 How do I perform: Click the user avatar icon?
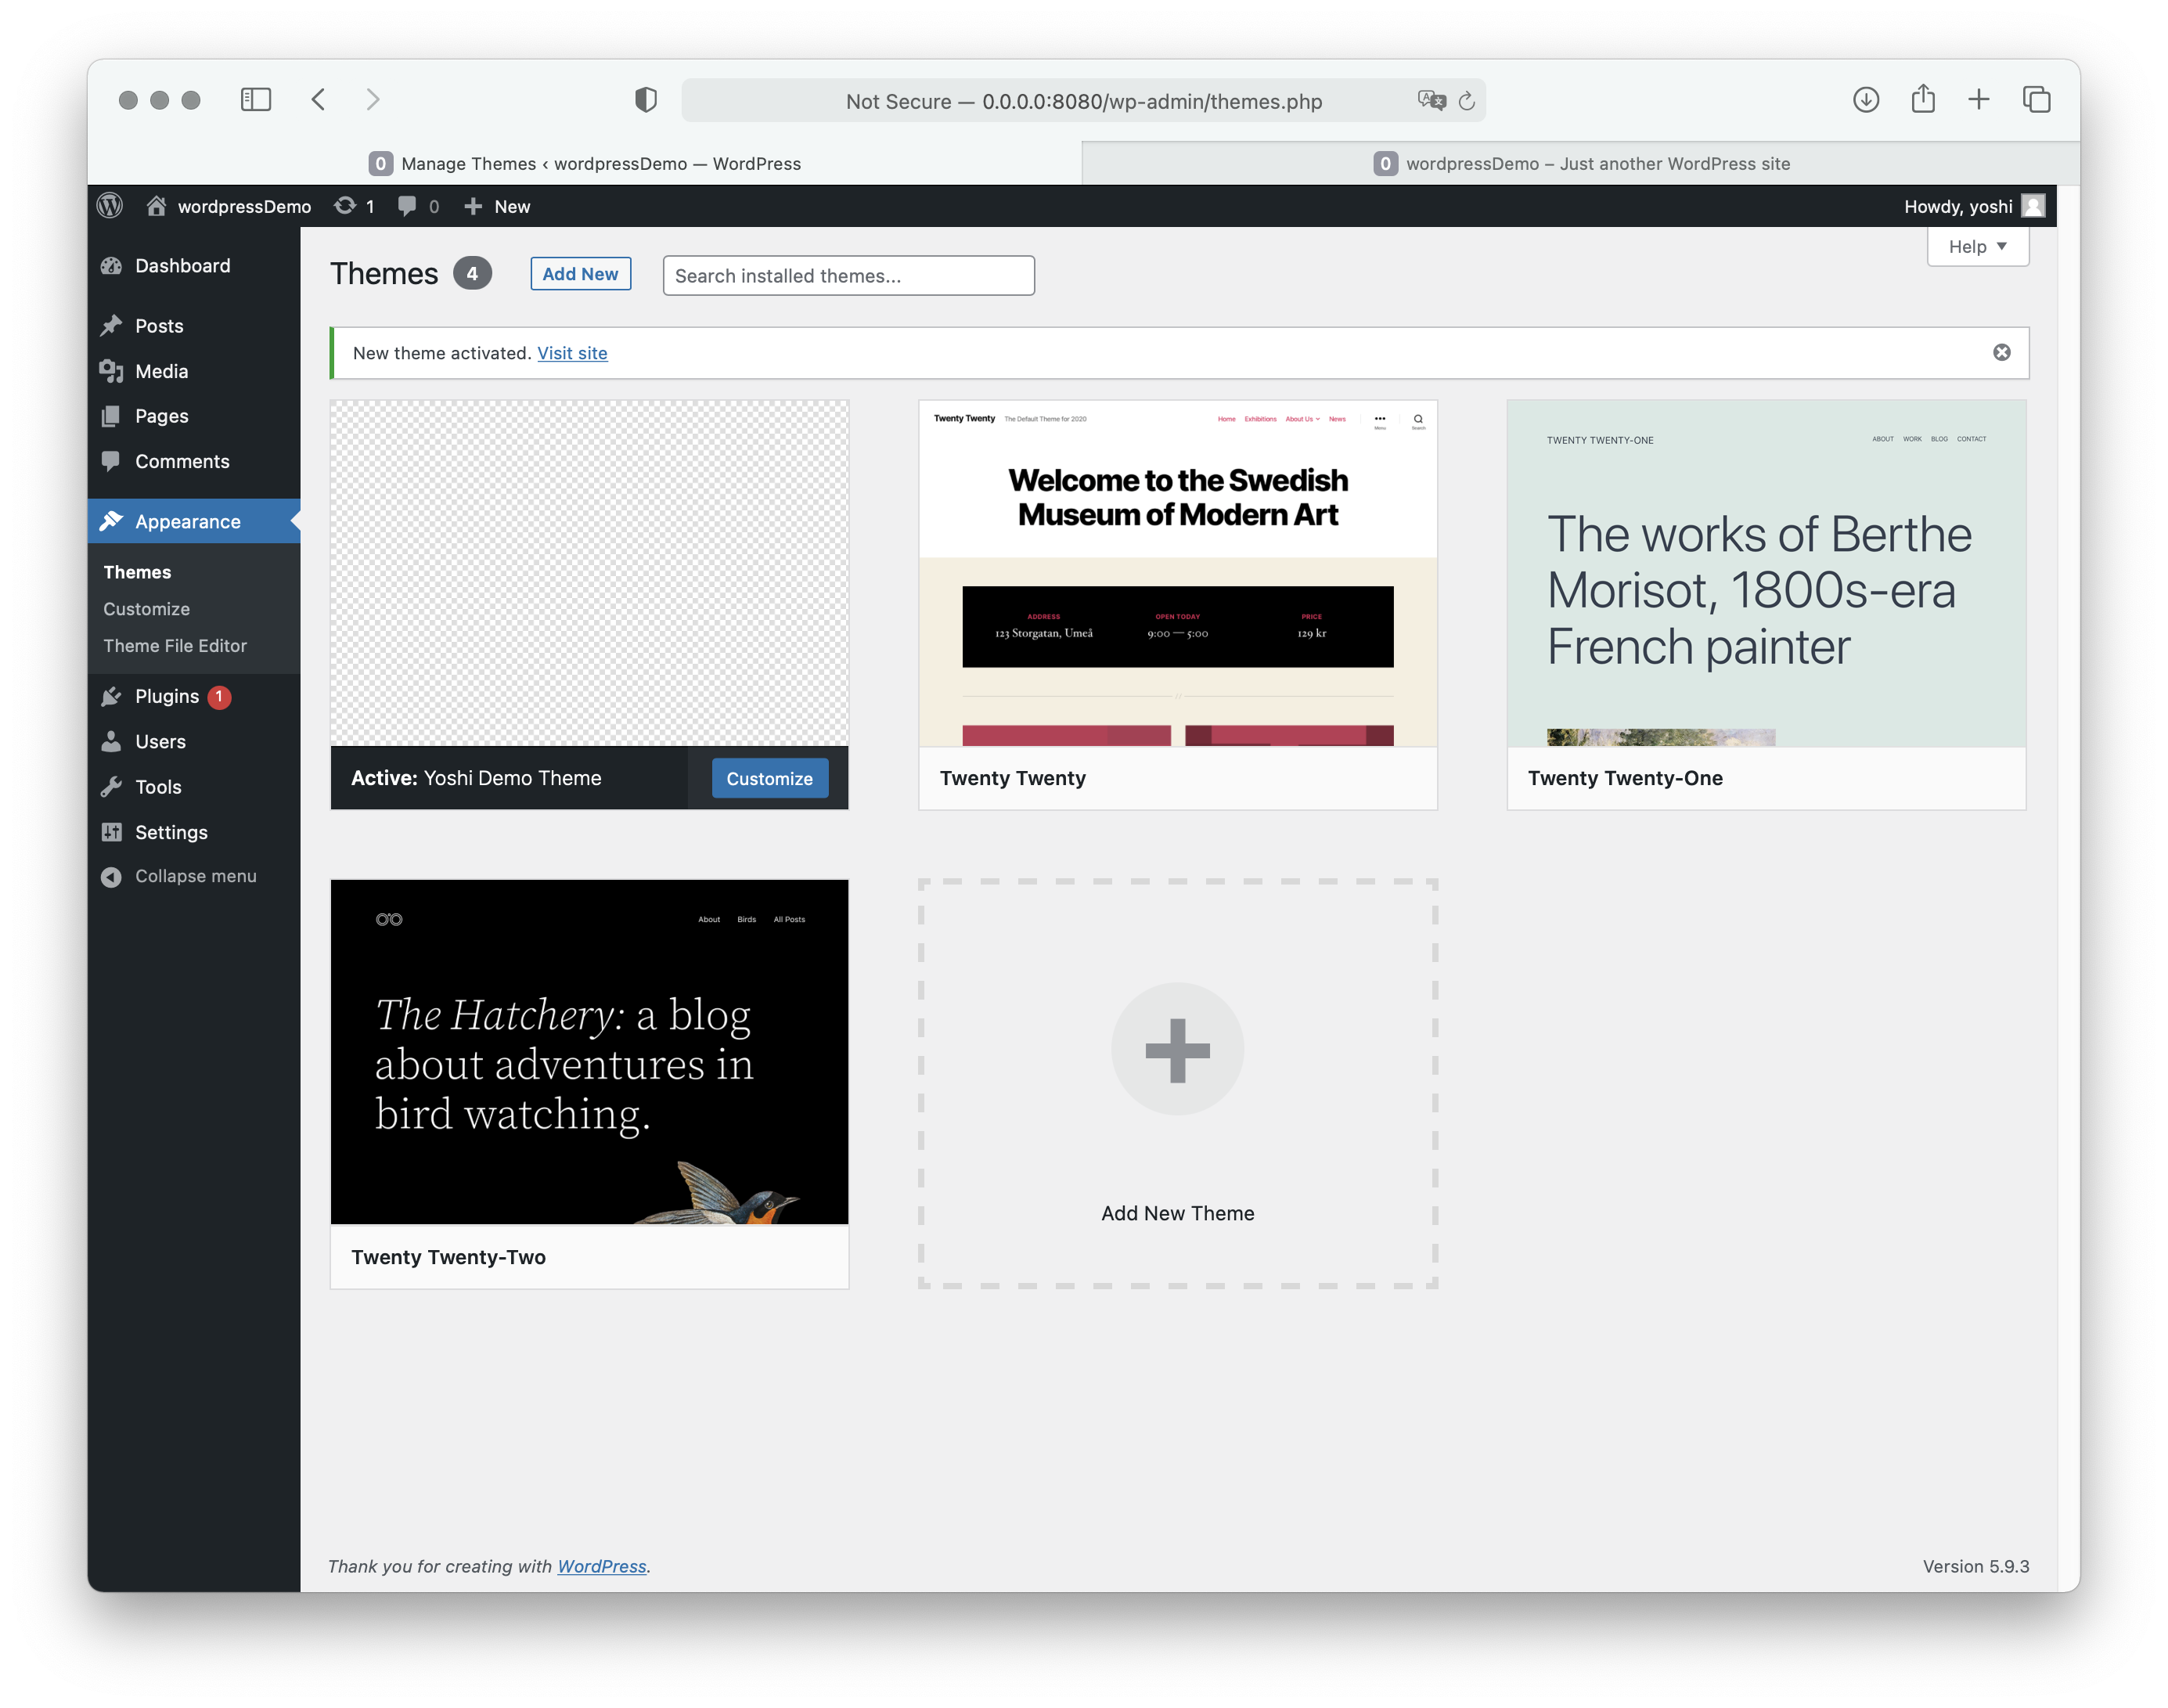click(x=2033, y=206)
